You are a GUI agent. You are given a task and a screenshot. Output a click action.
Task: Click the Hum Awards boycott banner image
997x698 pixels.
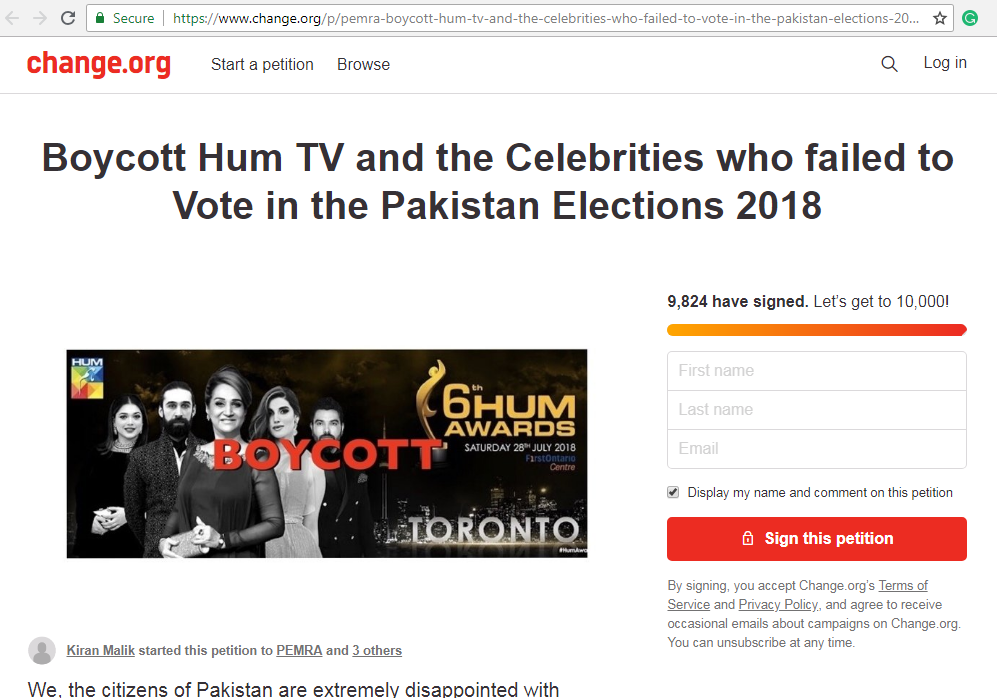point(327,453)
